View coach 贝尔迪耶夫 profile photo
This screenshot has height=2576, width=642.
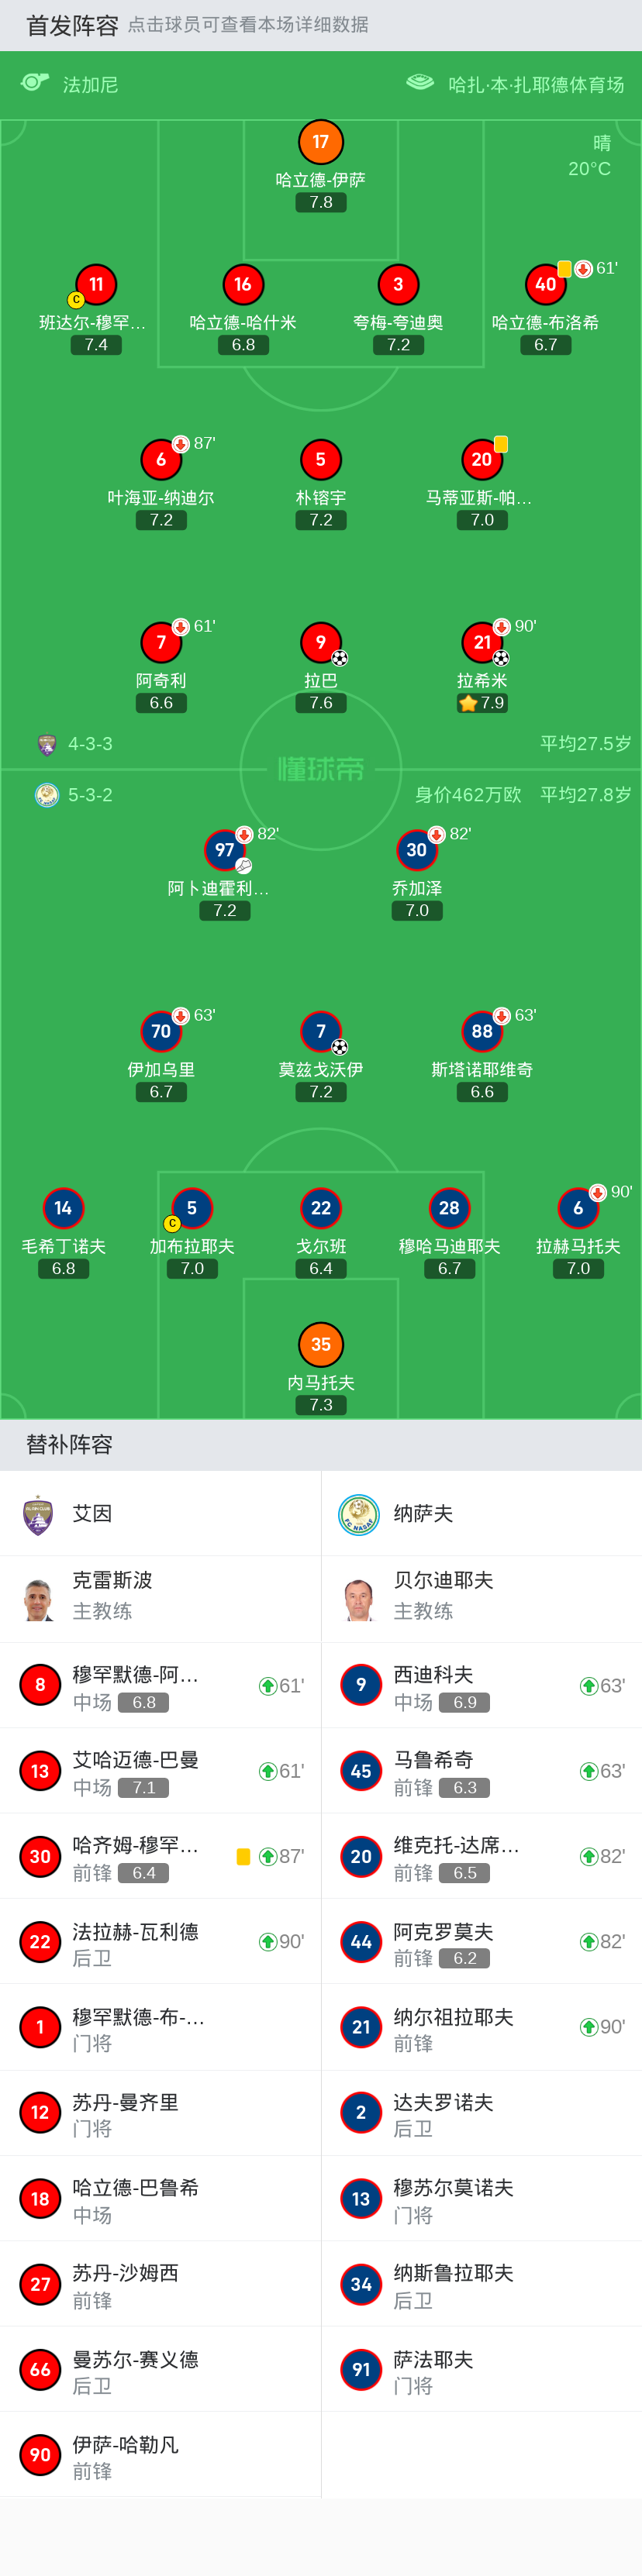tap(359, 1599)
